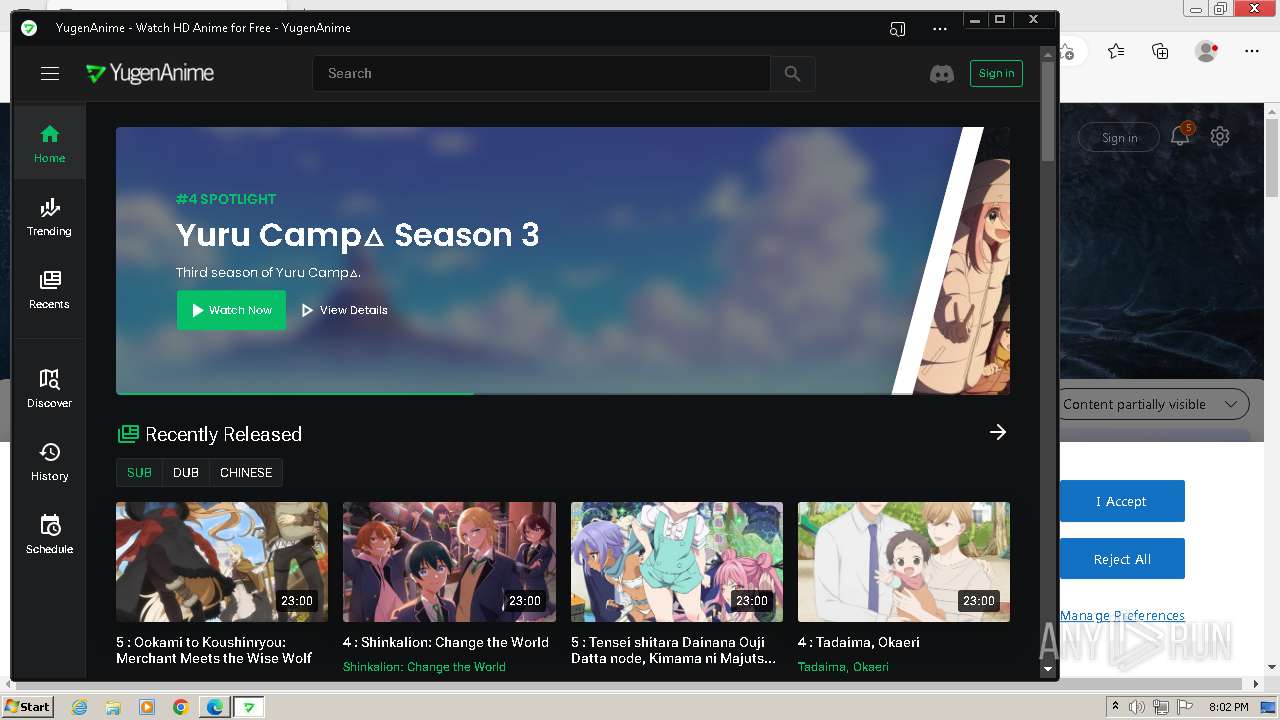Image resolution: width=1280 pixels, height=720 pixels.
Task: Click View Details for Yuru Camp
Action: (x=344, y=310)
